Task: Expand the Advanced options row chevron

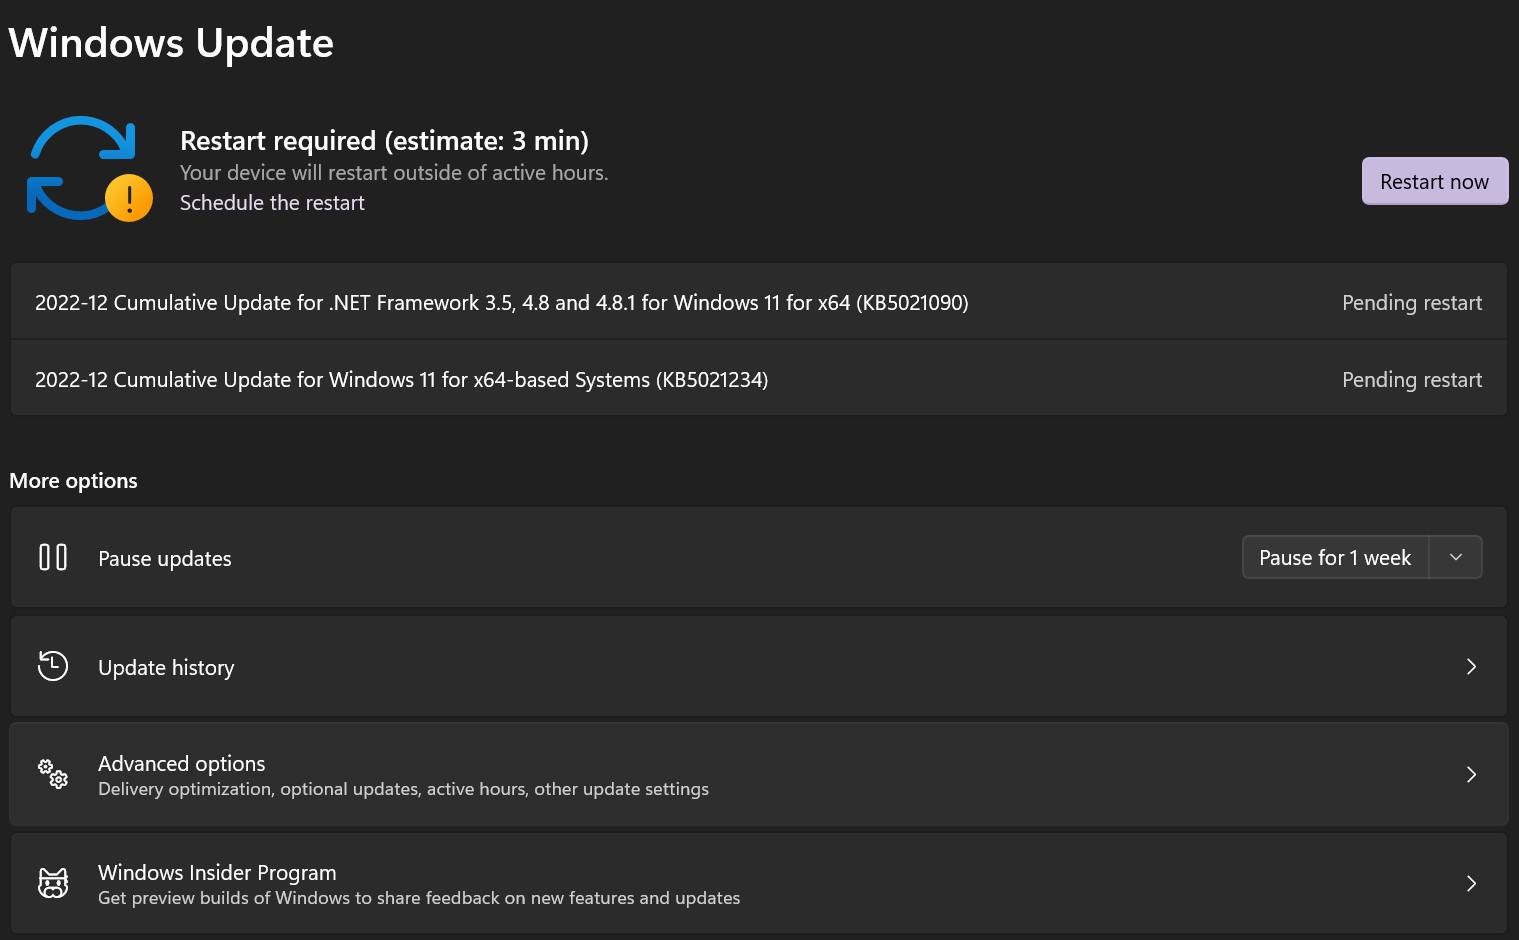Action: pos(1471,774)
